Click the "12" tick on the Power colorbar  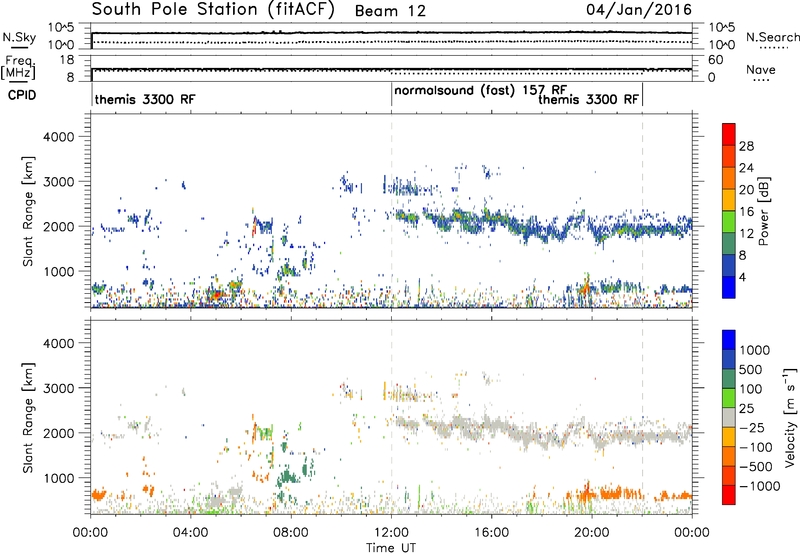(x=746, y=234)
